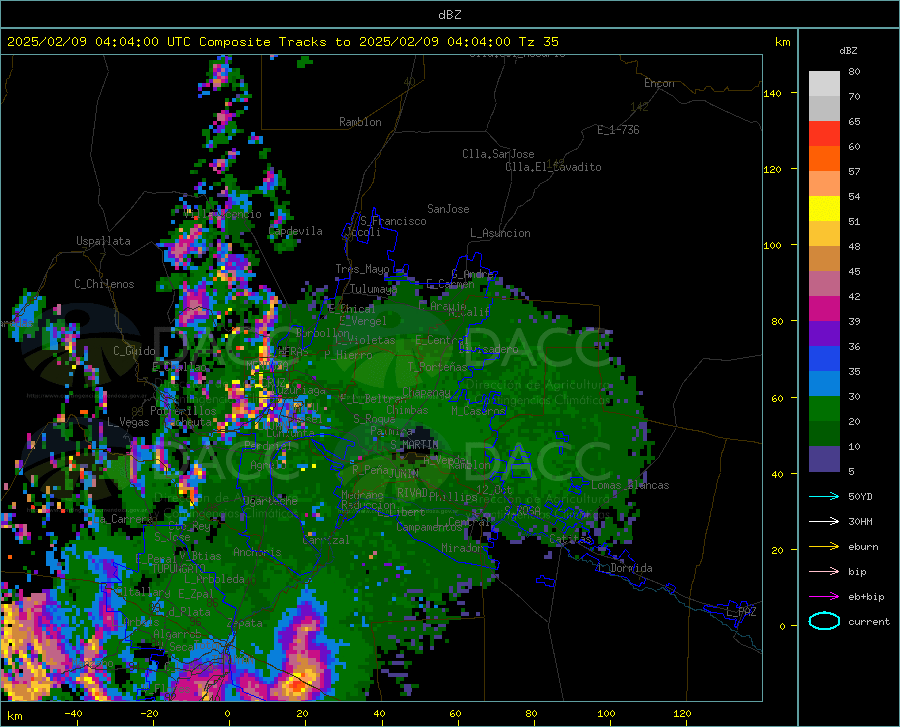Click the 'L_Asuncion' map label
Image resolution: width=900 pixels, height=727 pixels.
click(x=500, y=233)
